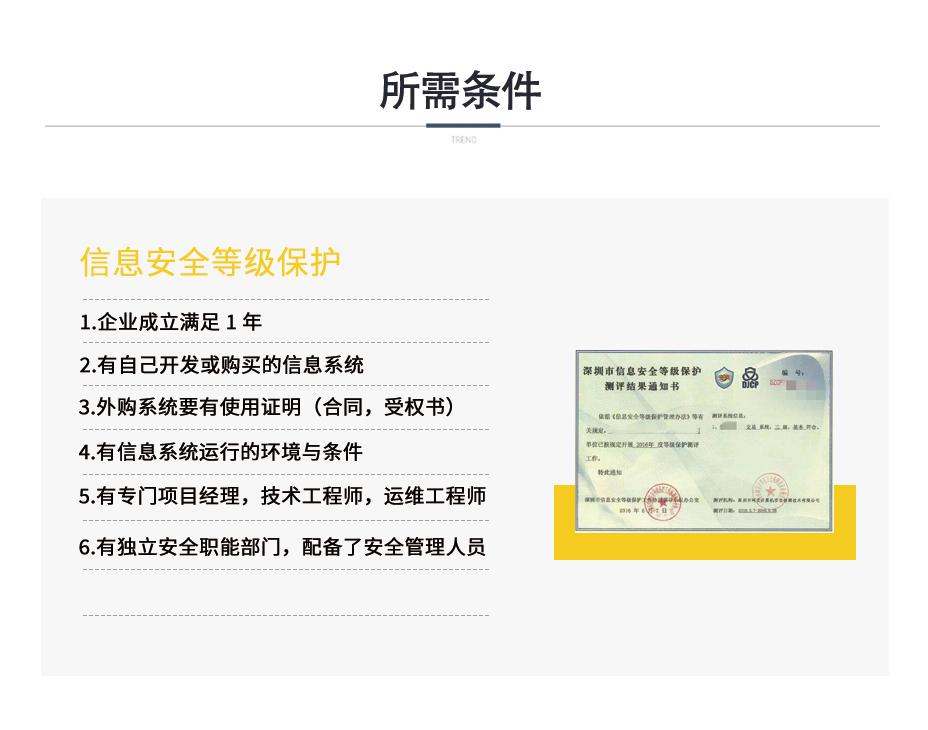Select condition 4 有信息系统运行的环境与条件
Viewport: 928px width, 730px height.
click(221, 451)
